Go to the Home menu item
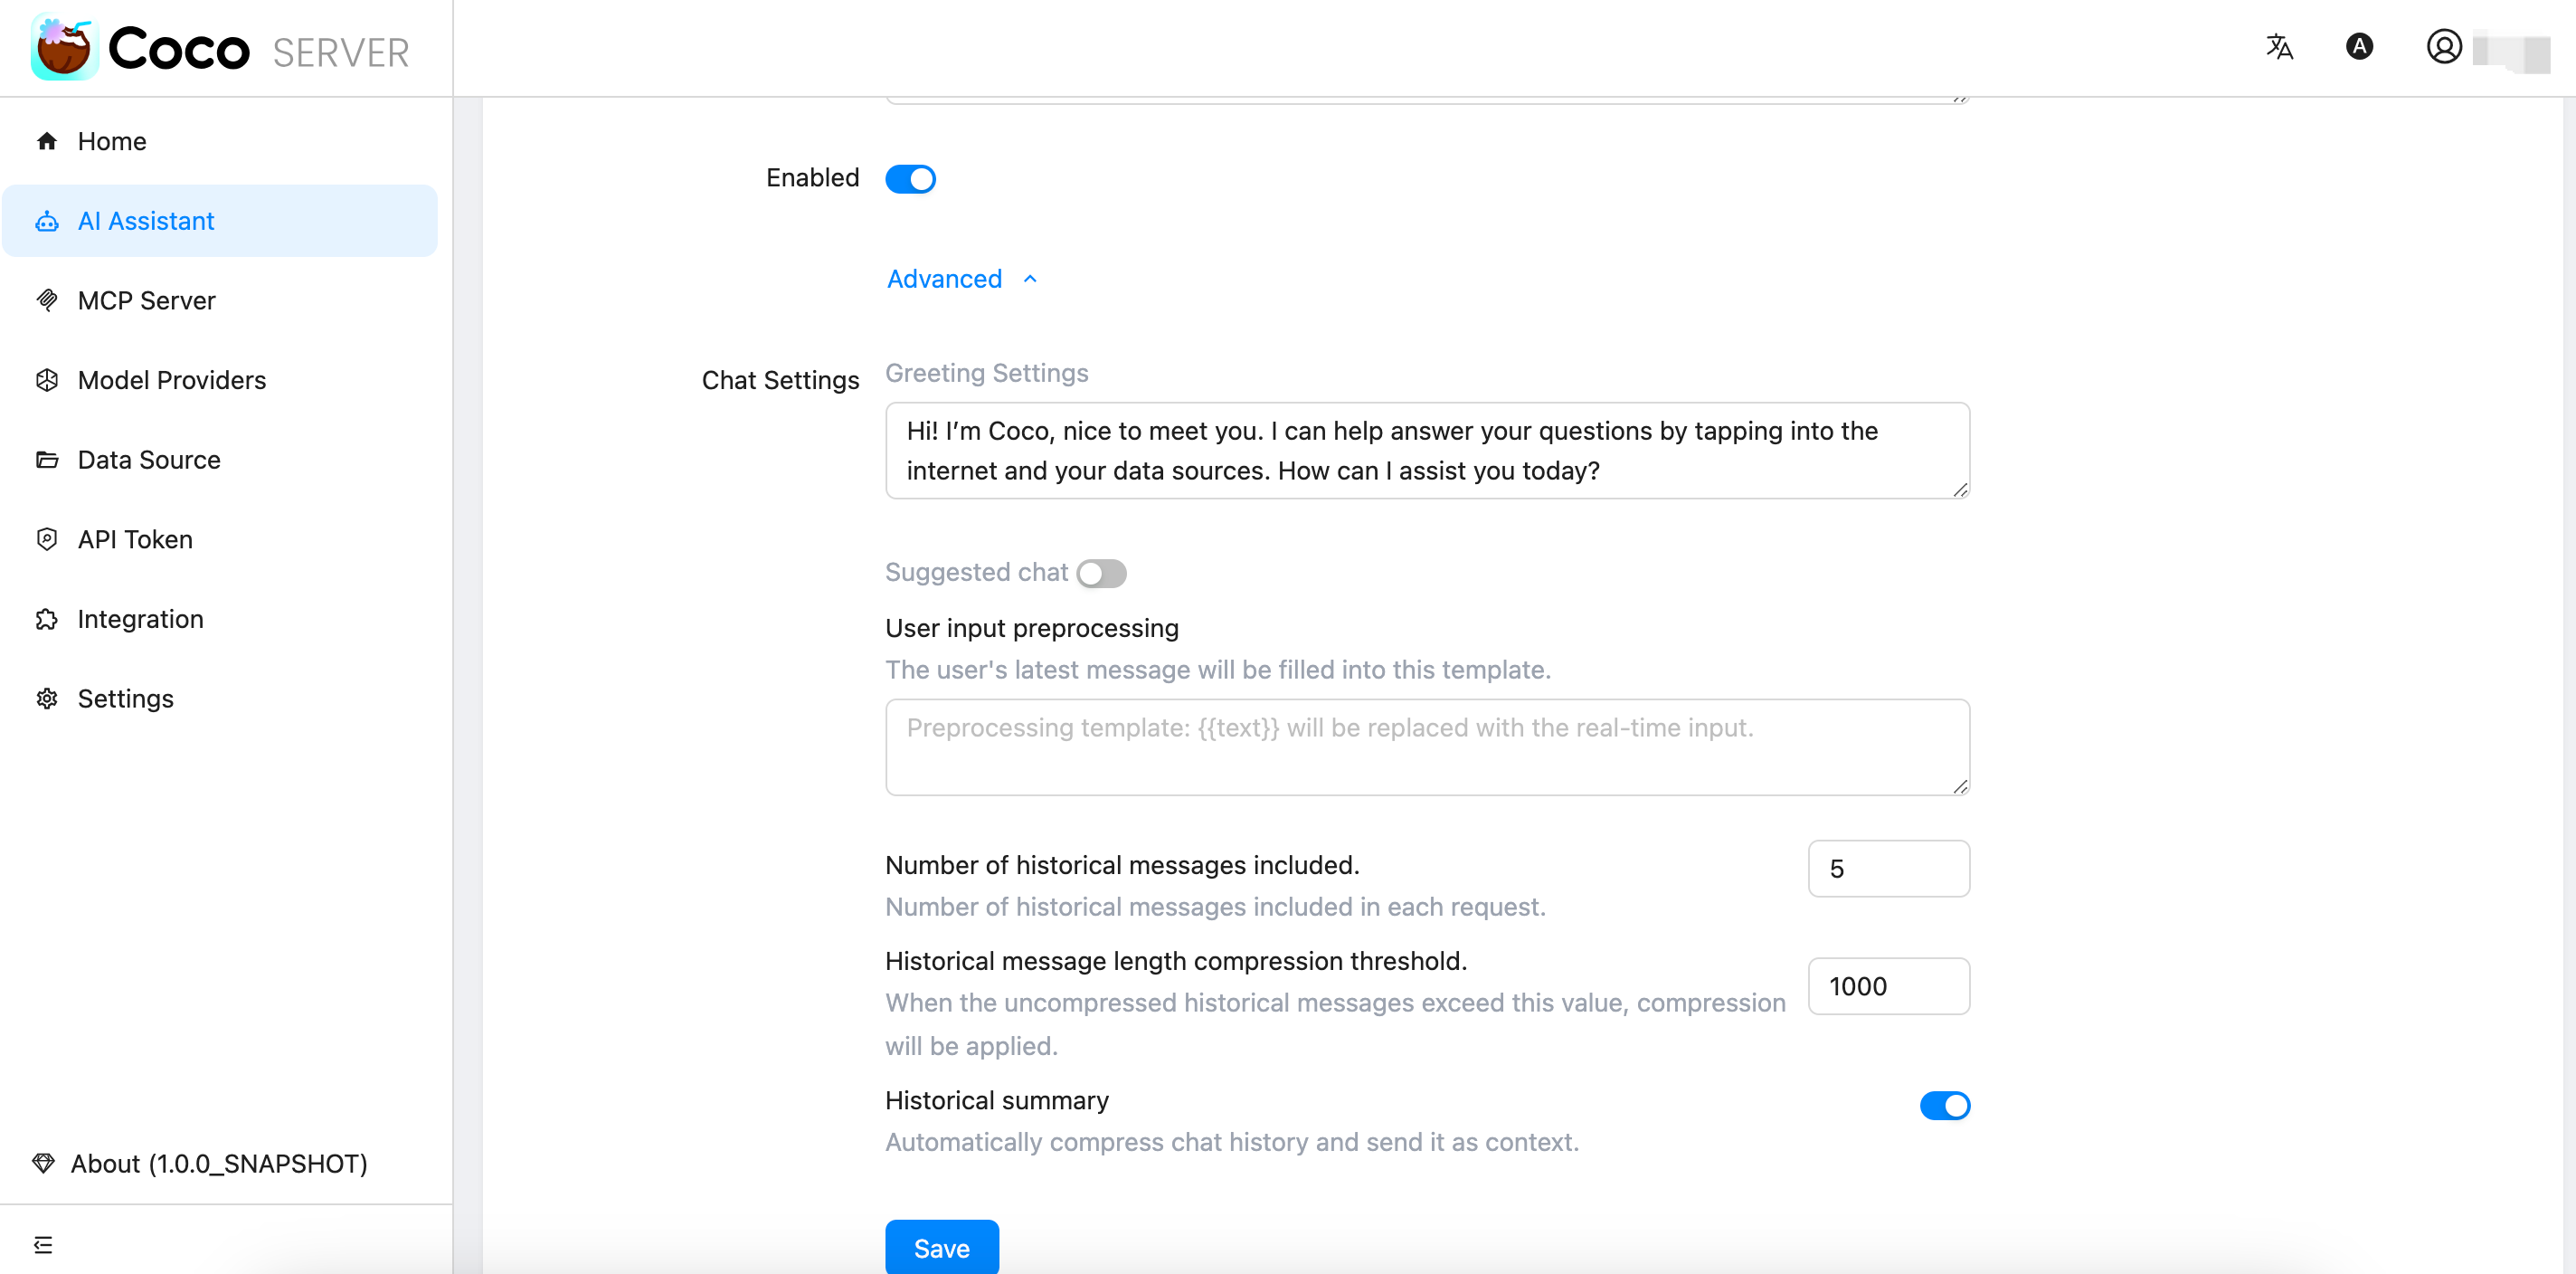The image size is (2576, 1274). coord(220,141)
